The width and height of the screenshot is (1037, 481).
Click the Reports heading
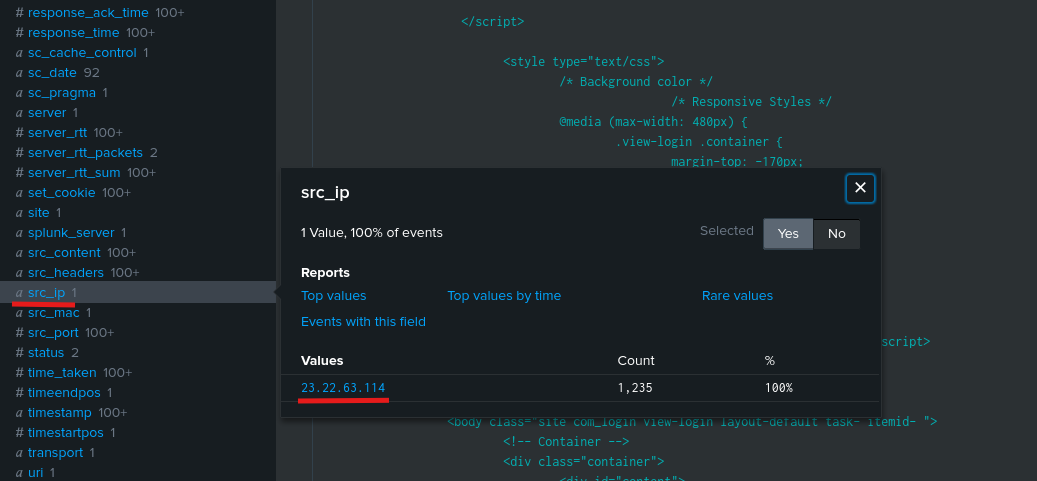coord(325,273)
